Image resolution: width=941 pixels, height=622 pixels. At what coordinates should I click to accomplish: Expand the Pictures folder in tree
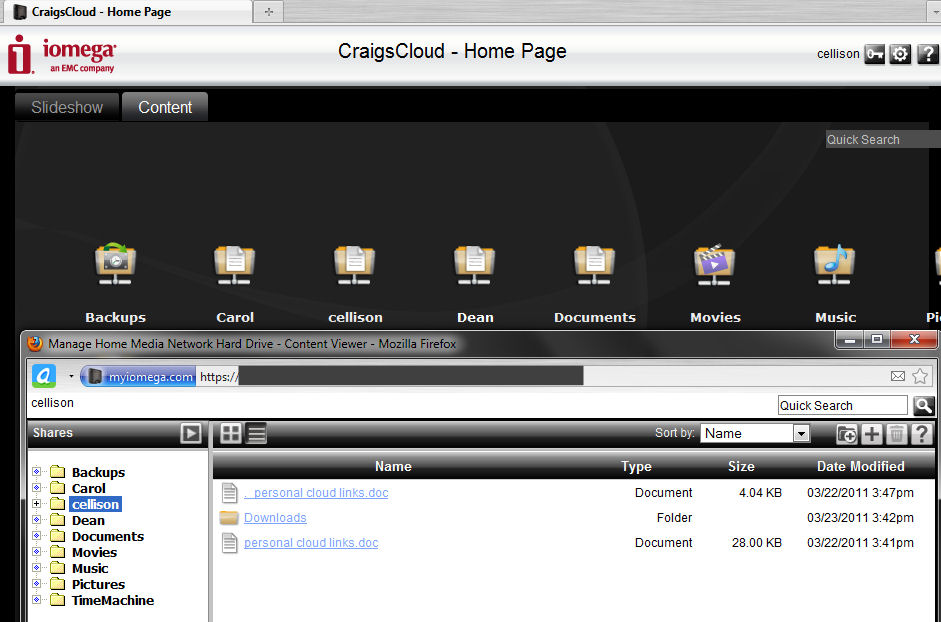[37, 584]
